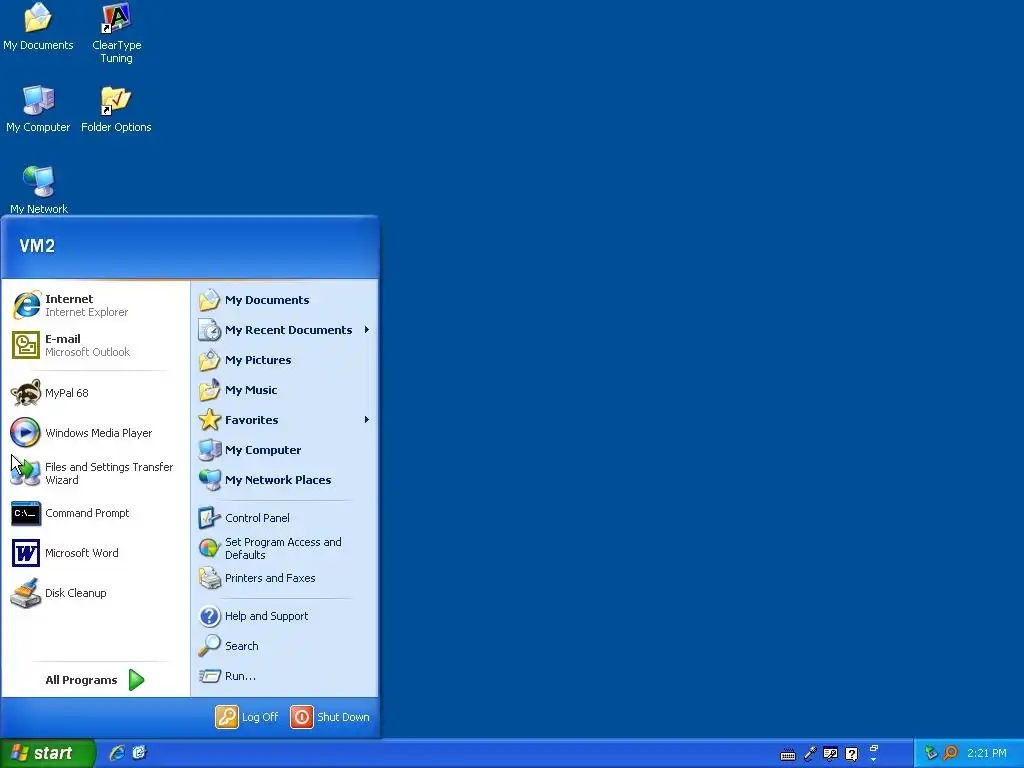Expand My Recent Documents submenu arrow
This screenshot has width=1024, height=768.
[366, 330]
